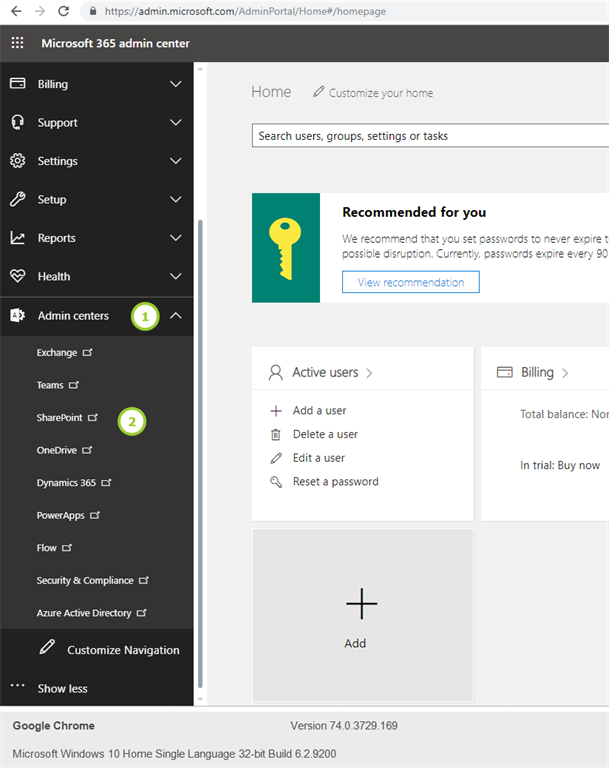Click the search users, groups, settings field
This screenshot has height=768, width=609.
(x=430, y=136)
